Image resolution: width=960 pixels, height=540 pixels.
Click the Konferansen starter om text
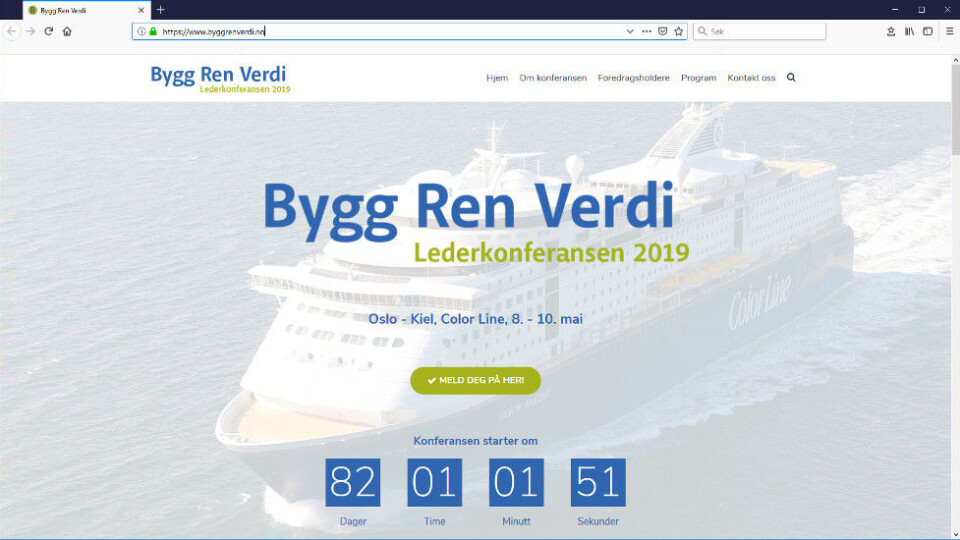(x=476, y=441)
